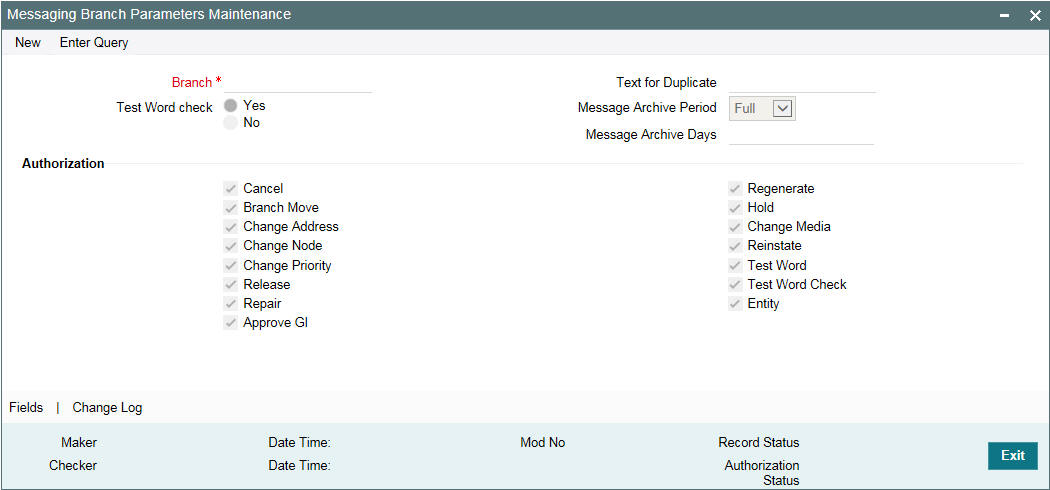Image resolution: width=1050 pixels, height=490 pixels.
Task: Open the Change Log link
Action: tap(107, 408)
